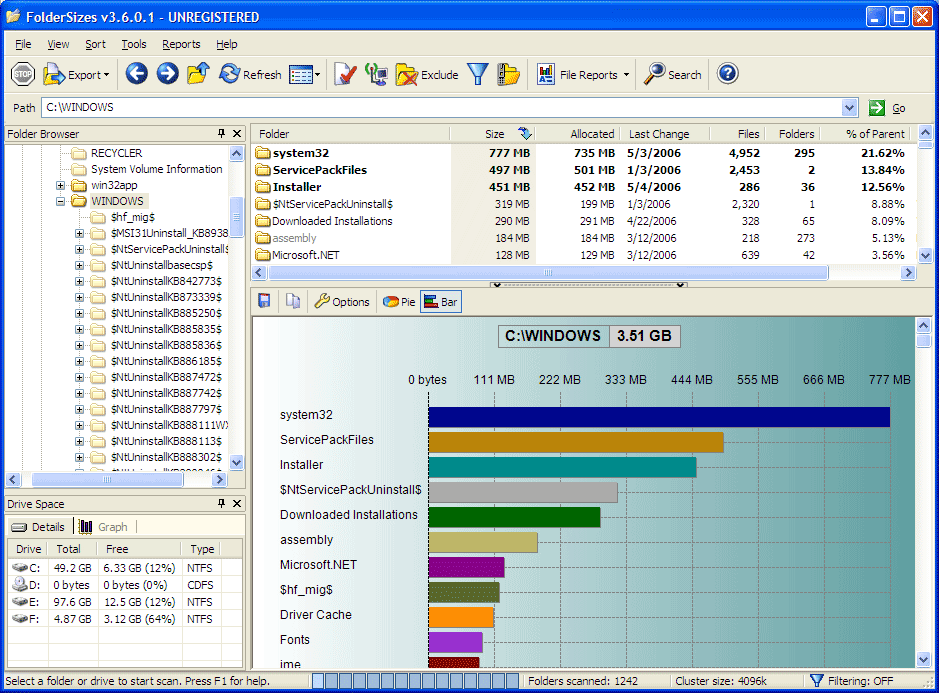
Task: Pin the Folder Browser panel
Action: [x=222, y=133]
